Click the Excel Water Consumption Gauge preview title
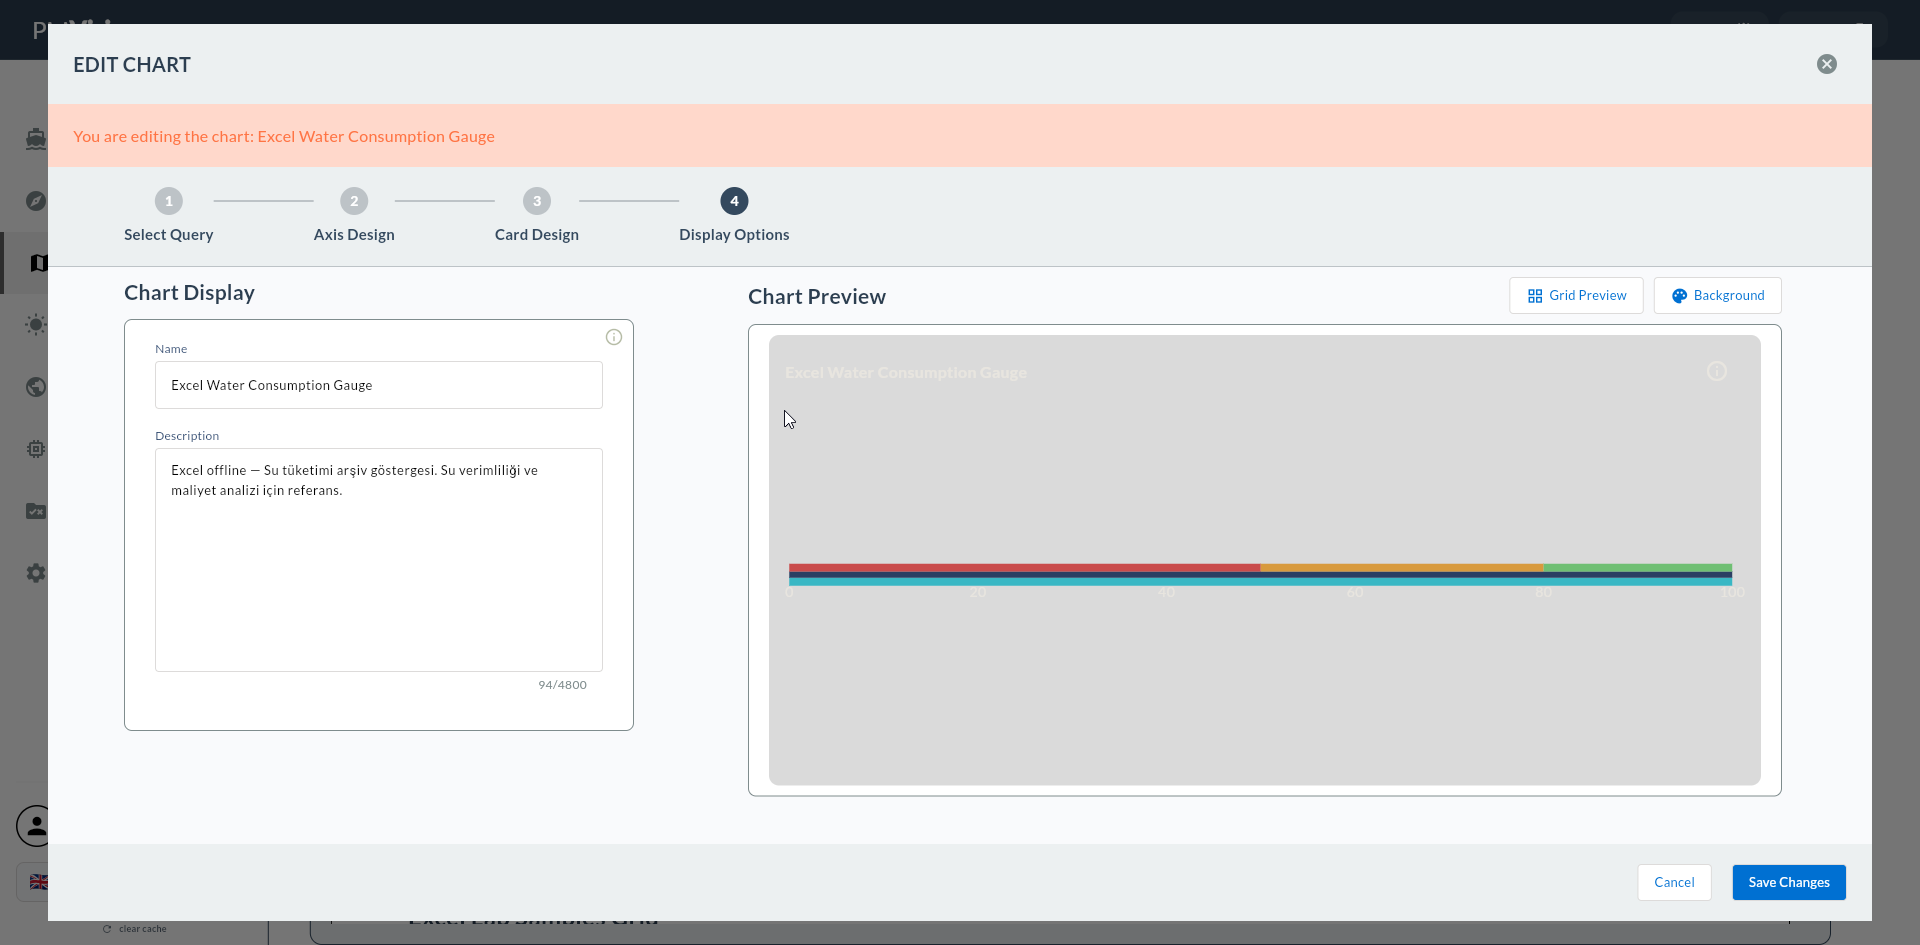The width and height of the screenshot is (1920, 945). (x=906, y=373)
